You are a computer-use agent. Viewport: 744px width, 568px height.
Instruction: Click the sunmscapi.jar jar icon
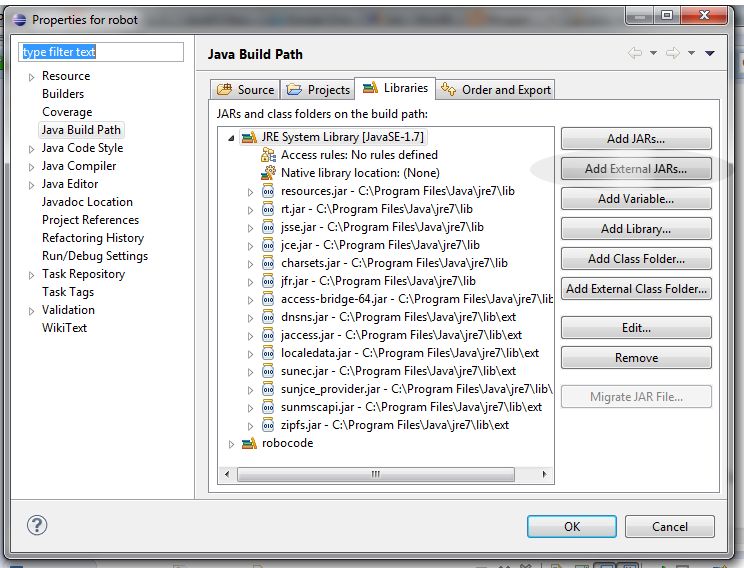coord(268,407)
